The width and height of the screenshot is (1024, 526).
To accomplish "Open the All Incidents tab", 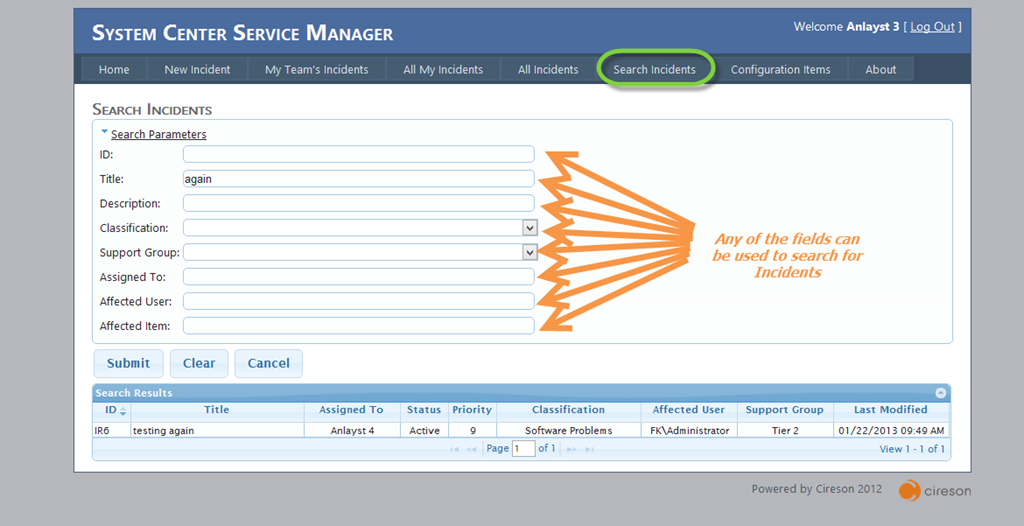I will tap(547, 70).
